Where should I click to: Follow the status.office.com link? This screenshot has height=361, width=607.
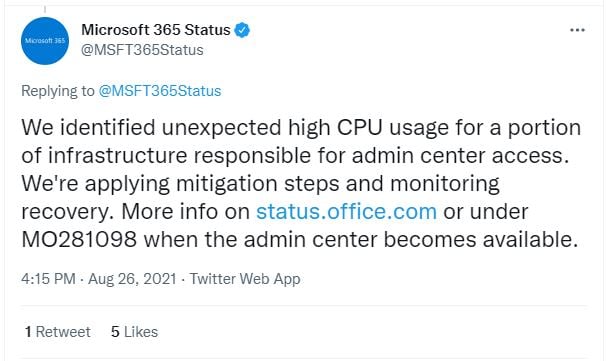coord(346,212)
